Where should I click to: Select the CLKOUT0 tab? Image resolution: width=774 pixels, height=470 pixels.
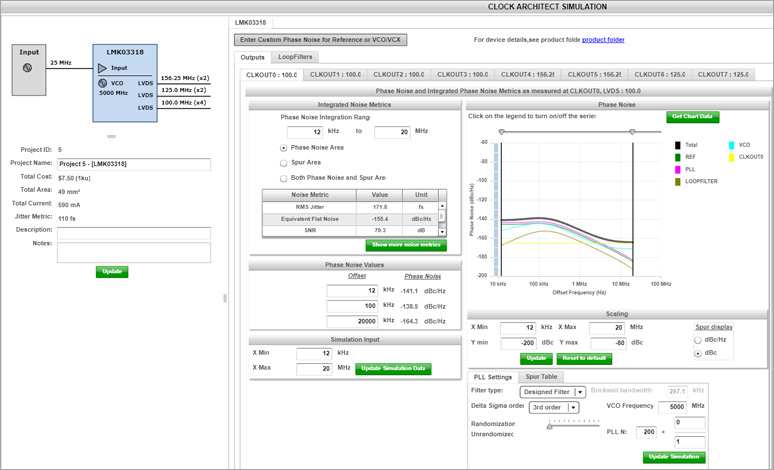pos(271,75)
